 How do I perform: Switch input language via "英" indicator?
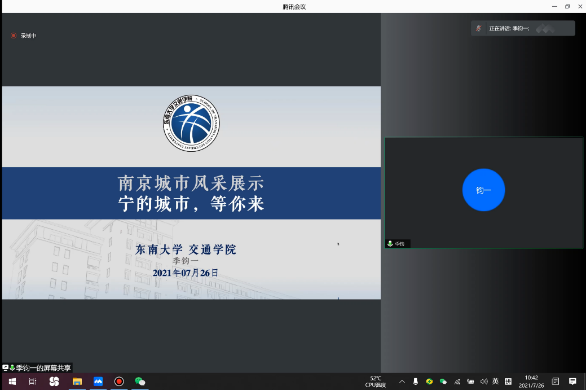(496, 381)
